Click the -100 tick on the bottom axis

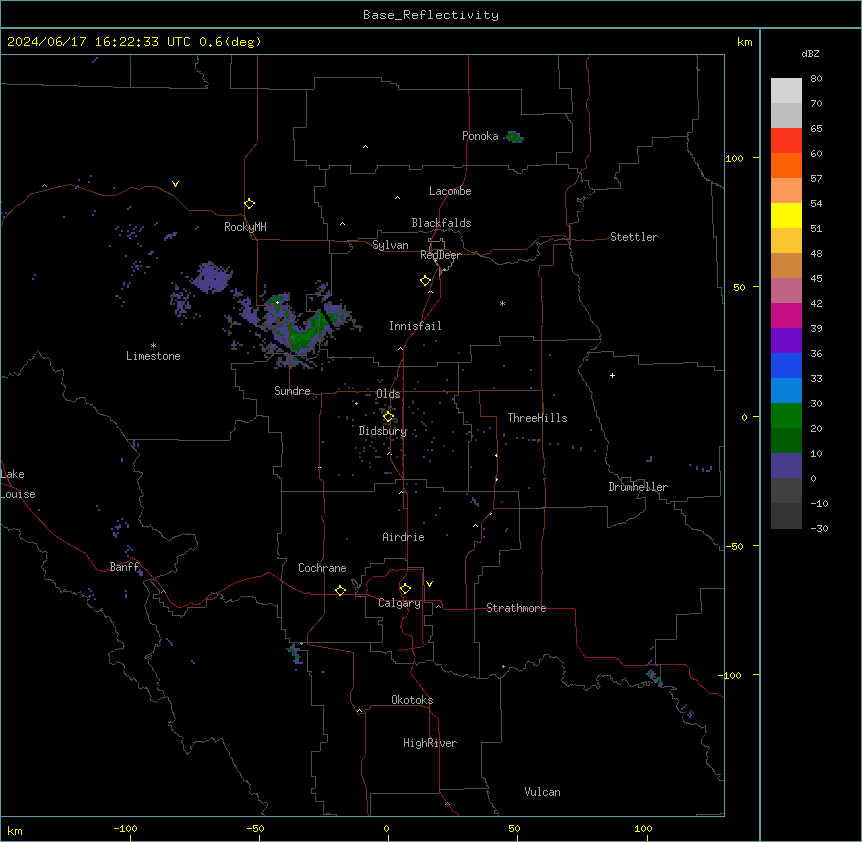(x=125, y=828)
